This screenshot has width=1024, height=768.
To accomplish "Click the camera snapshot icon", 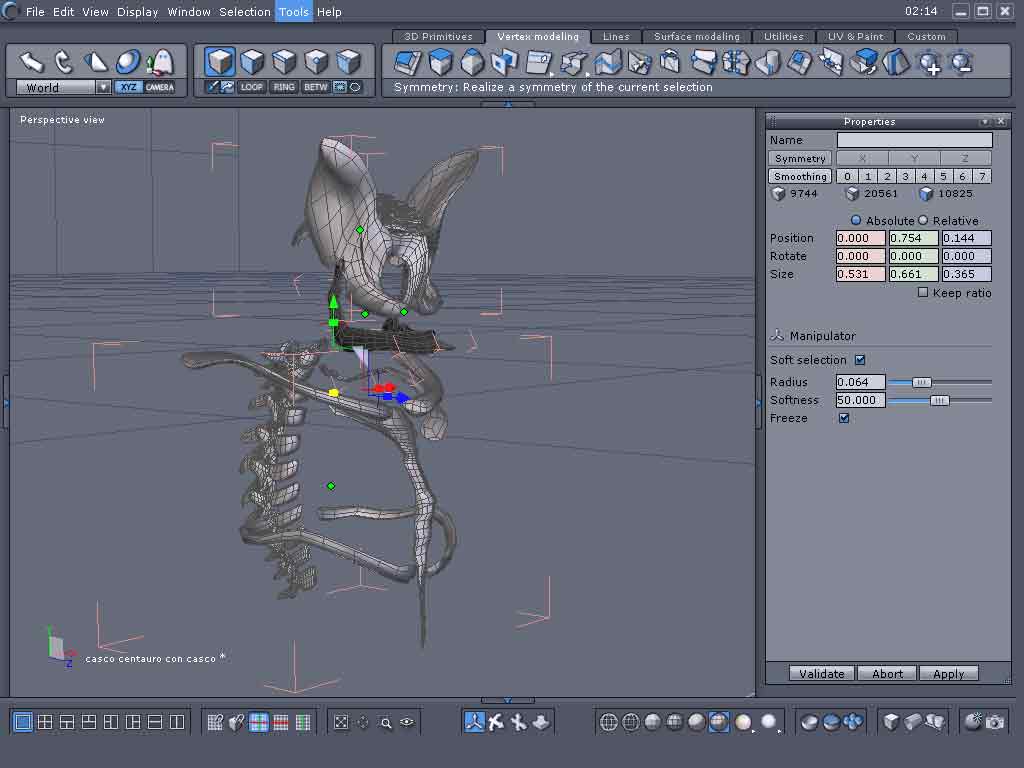I will (995, 722).
